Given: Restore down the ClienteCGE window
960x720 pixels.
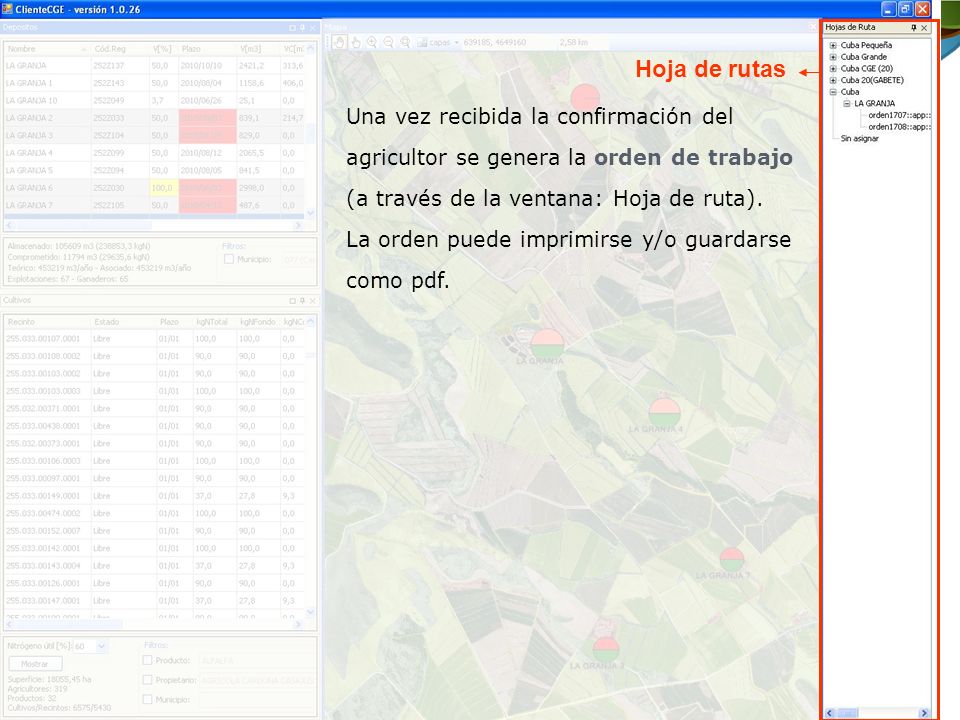Looking at the screenshot, I should pyautogui.click(x=906, y=9).
